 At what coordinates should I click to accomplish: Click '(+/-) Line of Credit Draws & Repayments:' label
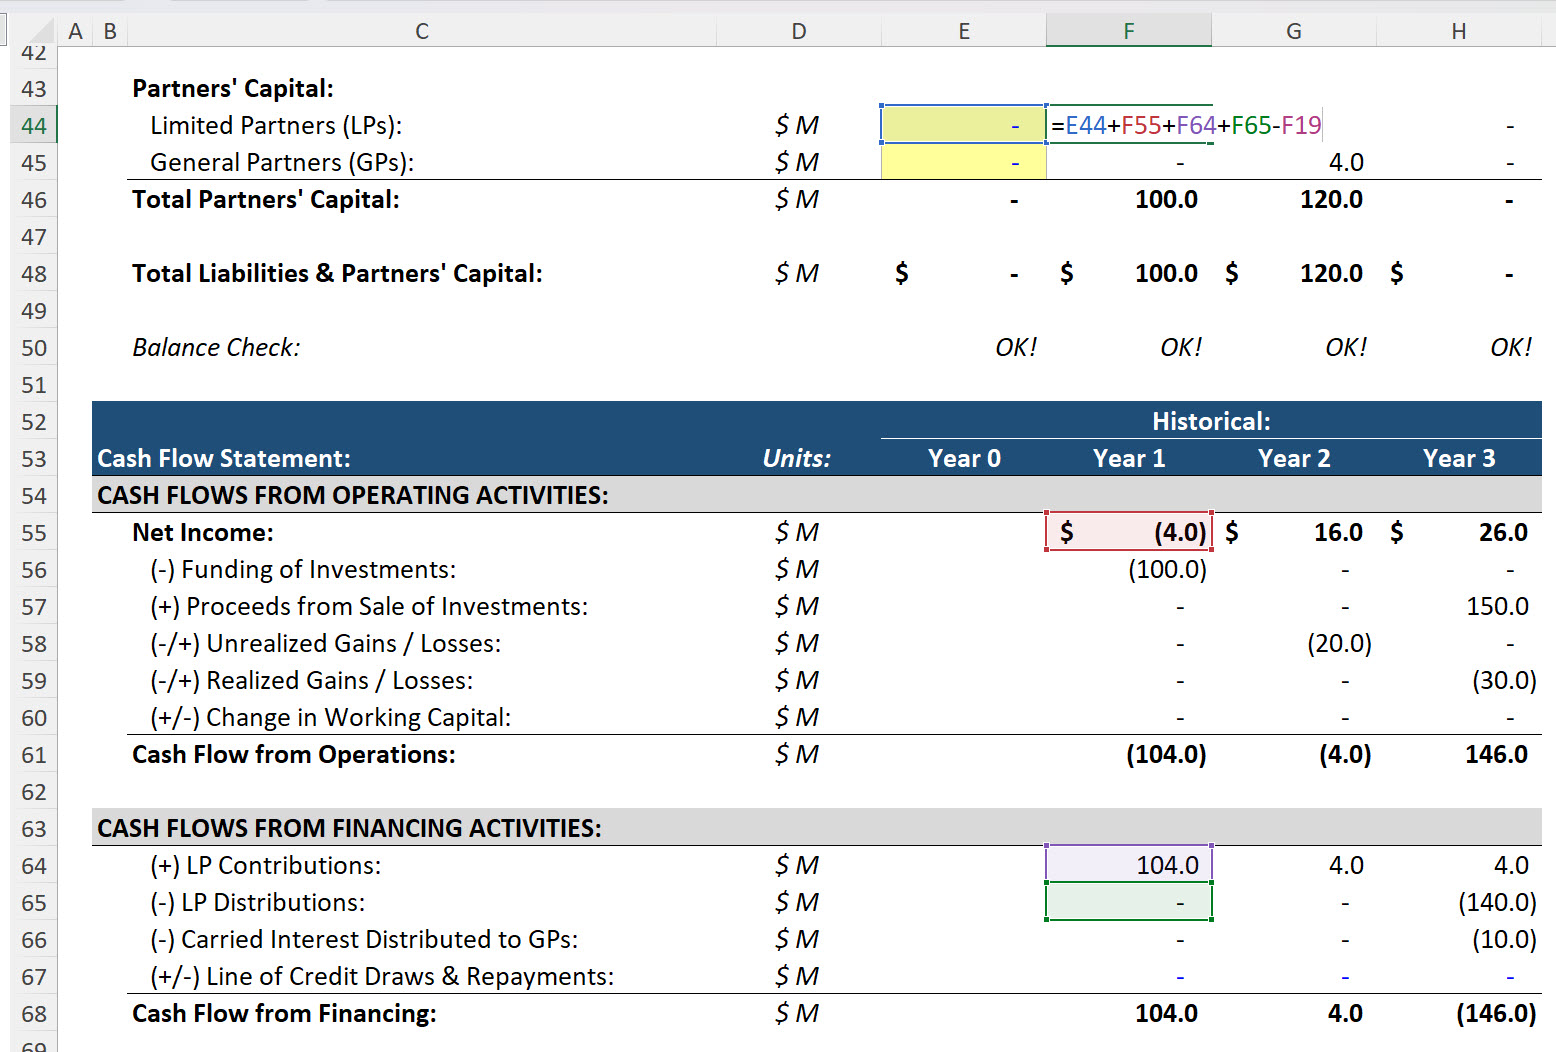click(382, 976)
